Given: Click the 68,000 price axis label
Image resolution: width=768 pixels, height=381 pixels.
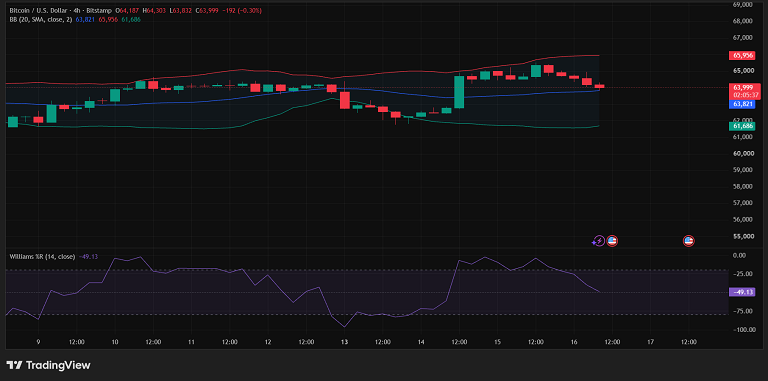Looking at the screenshot, I should click(x=744, y=21).
